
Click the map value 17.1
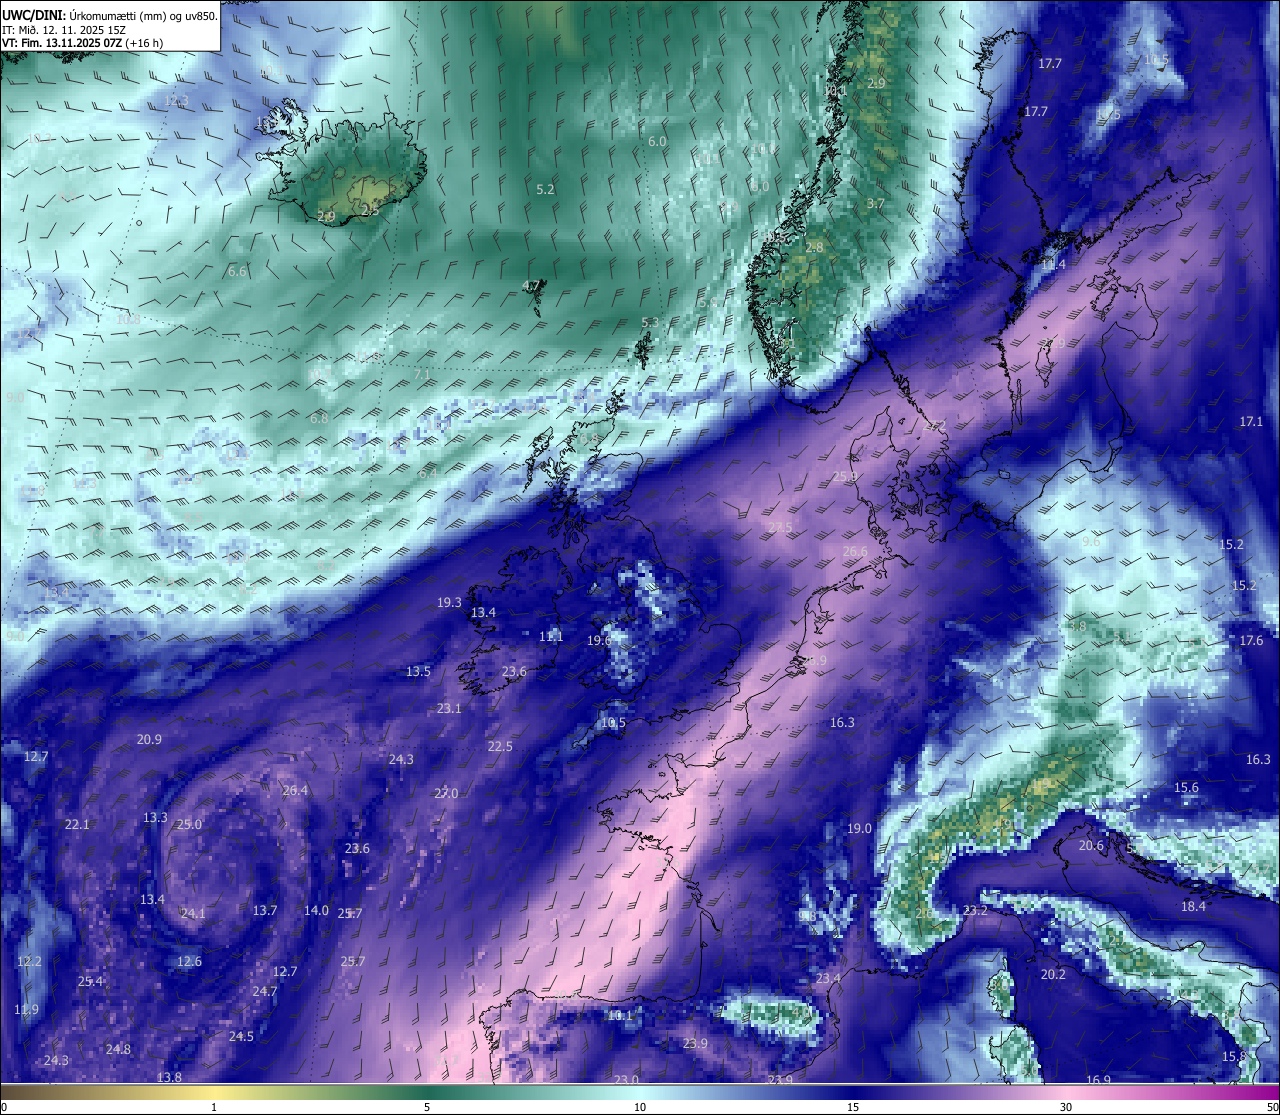coord(1251,422)
